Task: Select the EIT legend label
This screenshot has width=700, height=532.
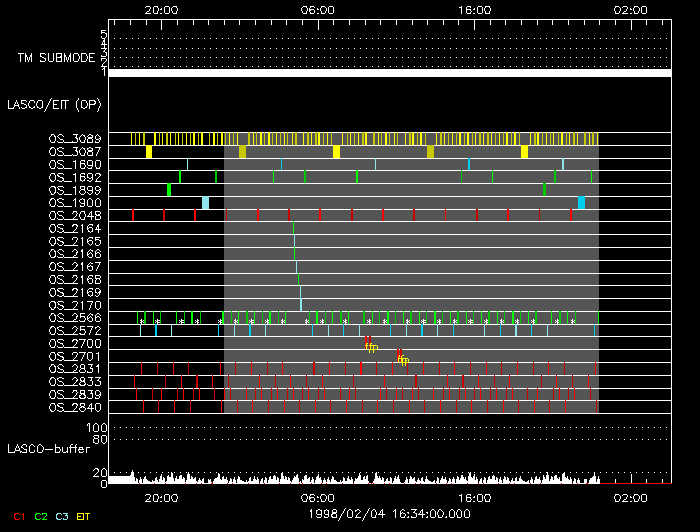Action: tap(84, 516)
